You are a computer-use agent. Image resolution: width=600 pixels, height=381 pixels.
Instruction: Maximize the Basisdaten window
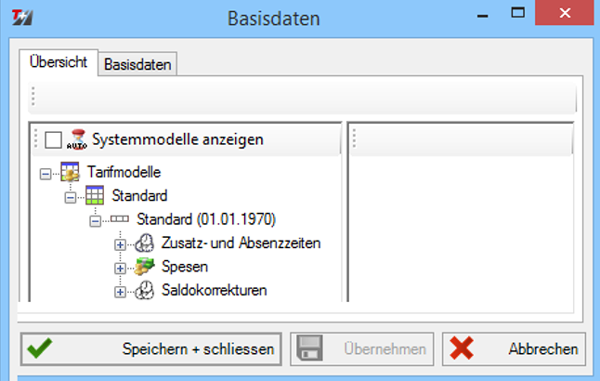518,13
